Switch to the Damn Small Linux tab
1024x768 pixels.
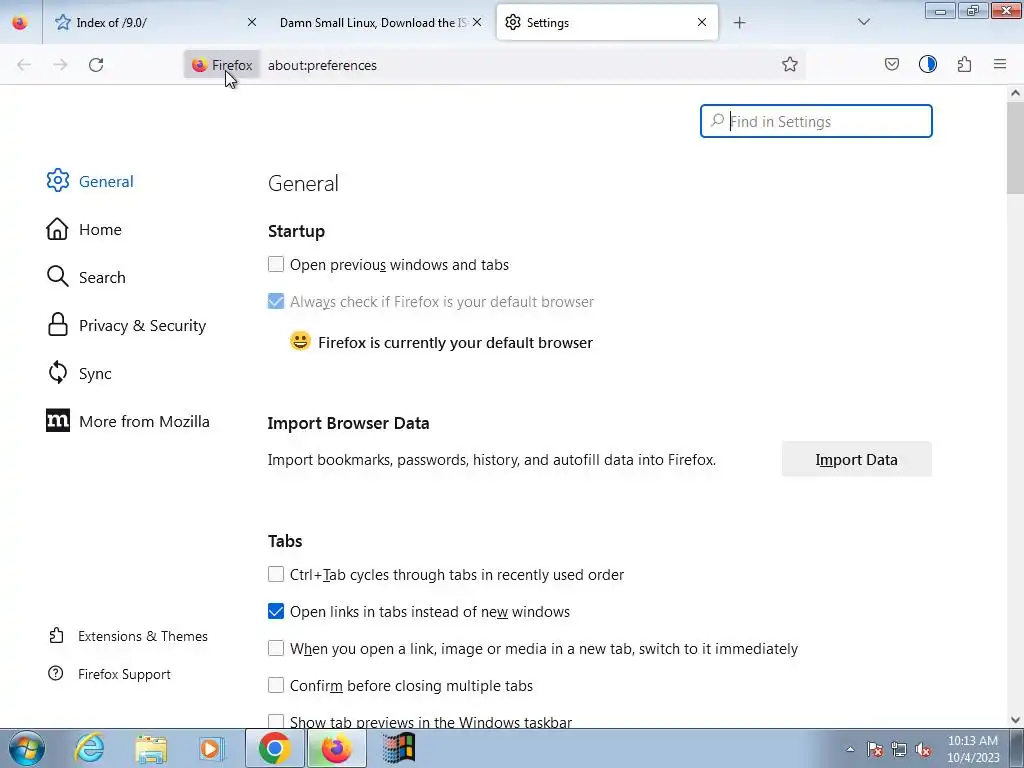381,22
